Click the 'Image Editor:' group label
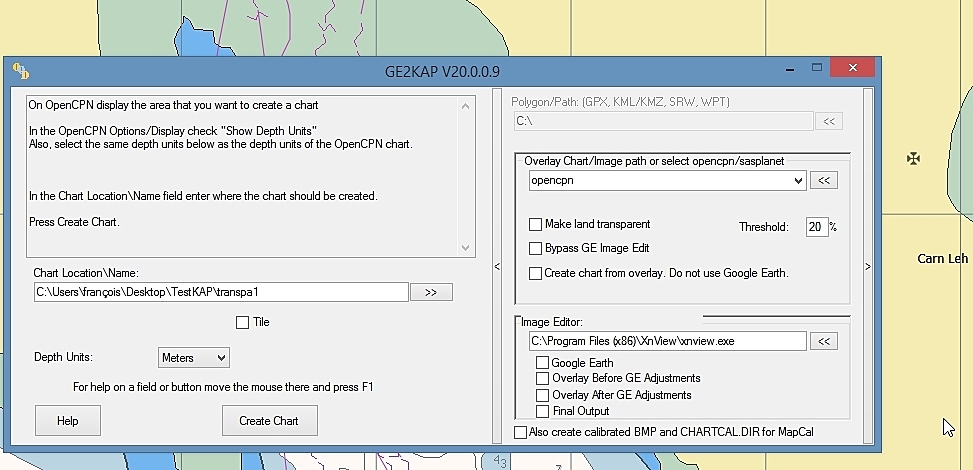The height and width of the screenshot is (470, 973). pyautogui.click(x=552, y=323)
